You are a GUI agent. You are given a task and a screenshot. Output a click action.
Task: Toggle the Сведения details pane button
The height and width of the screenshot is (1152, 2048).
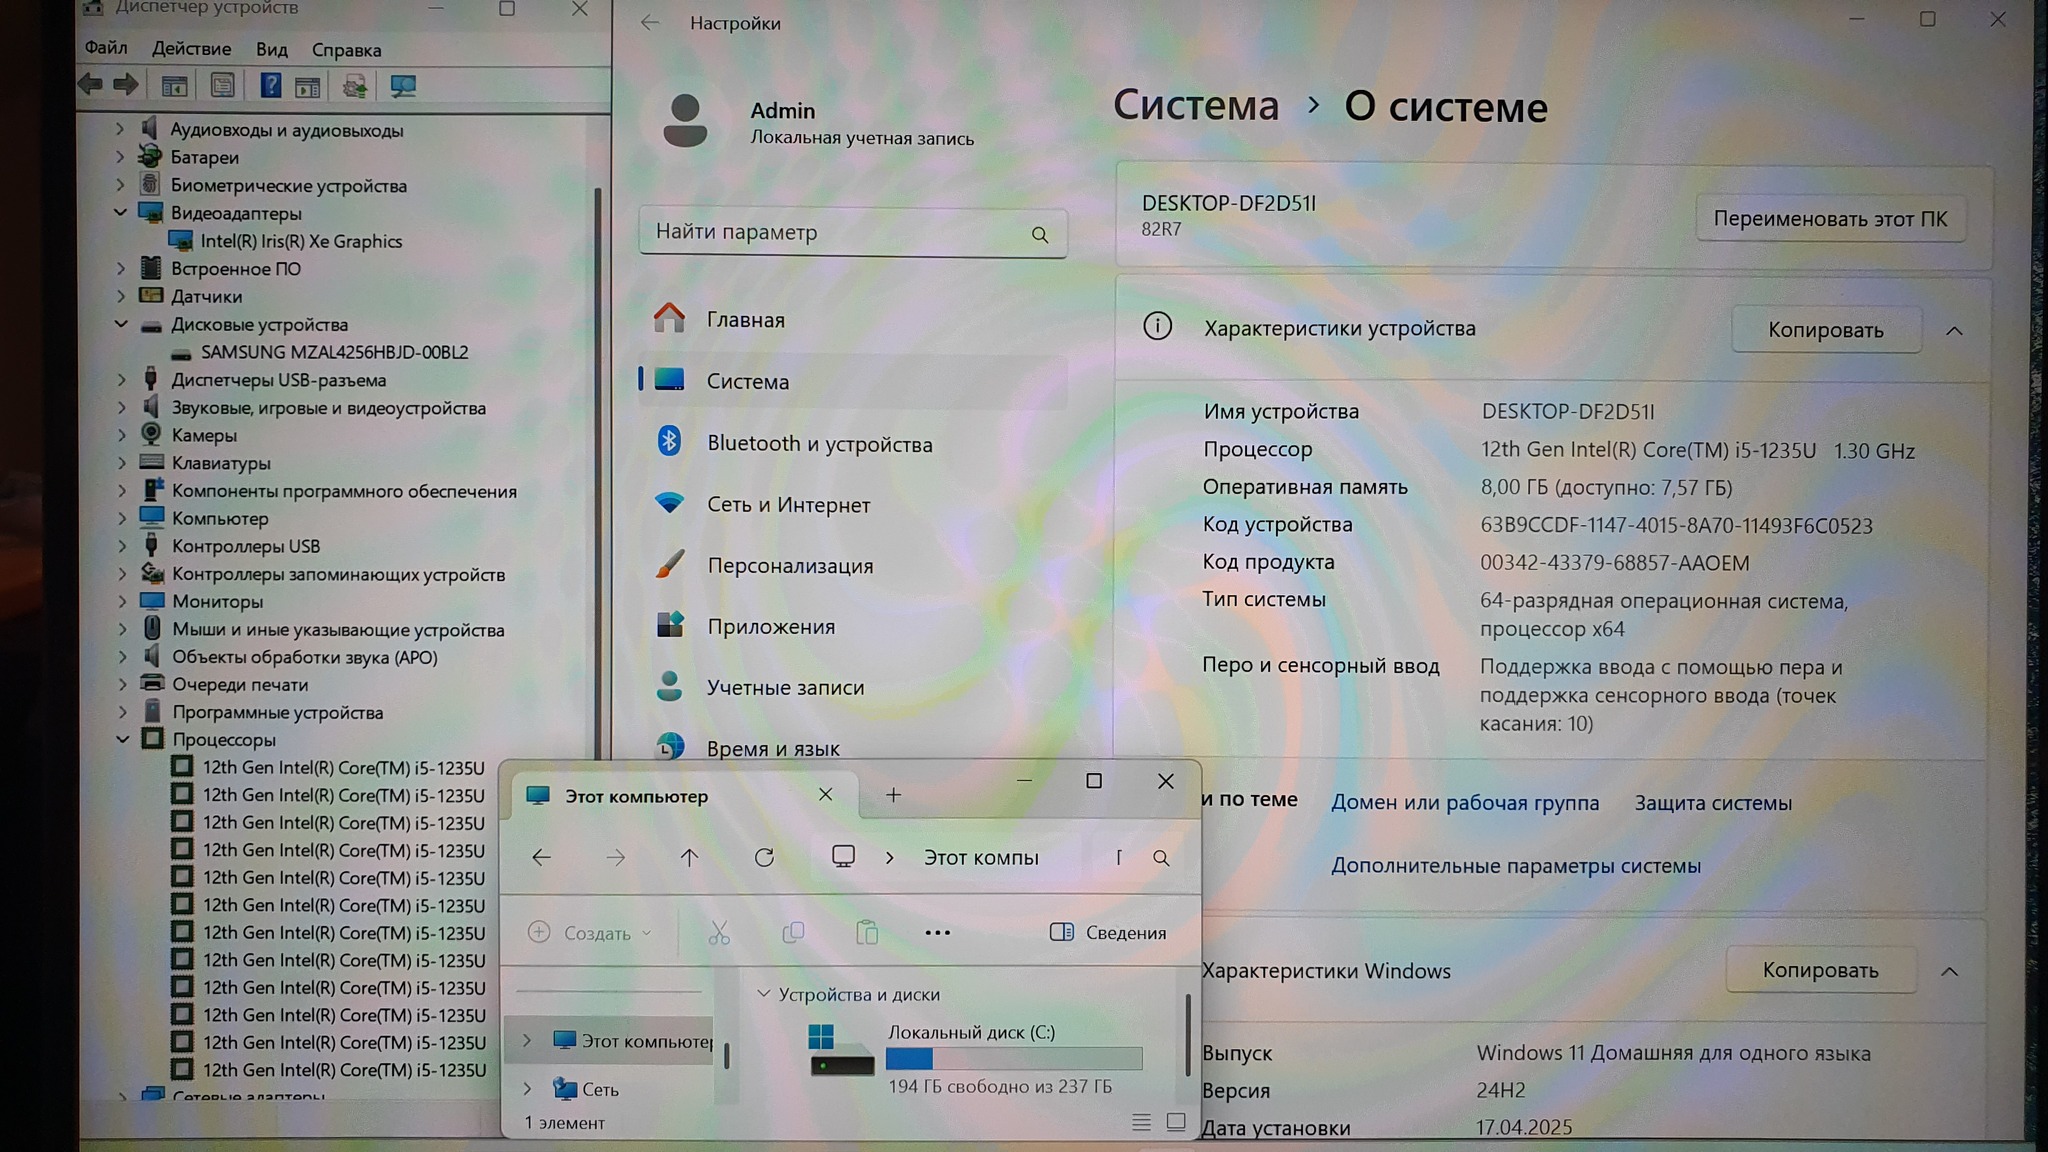(1108, 933)
